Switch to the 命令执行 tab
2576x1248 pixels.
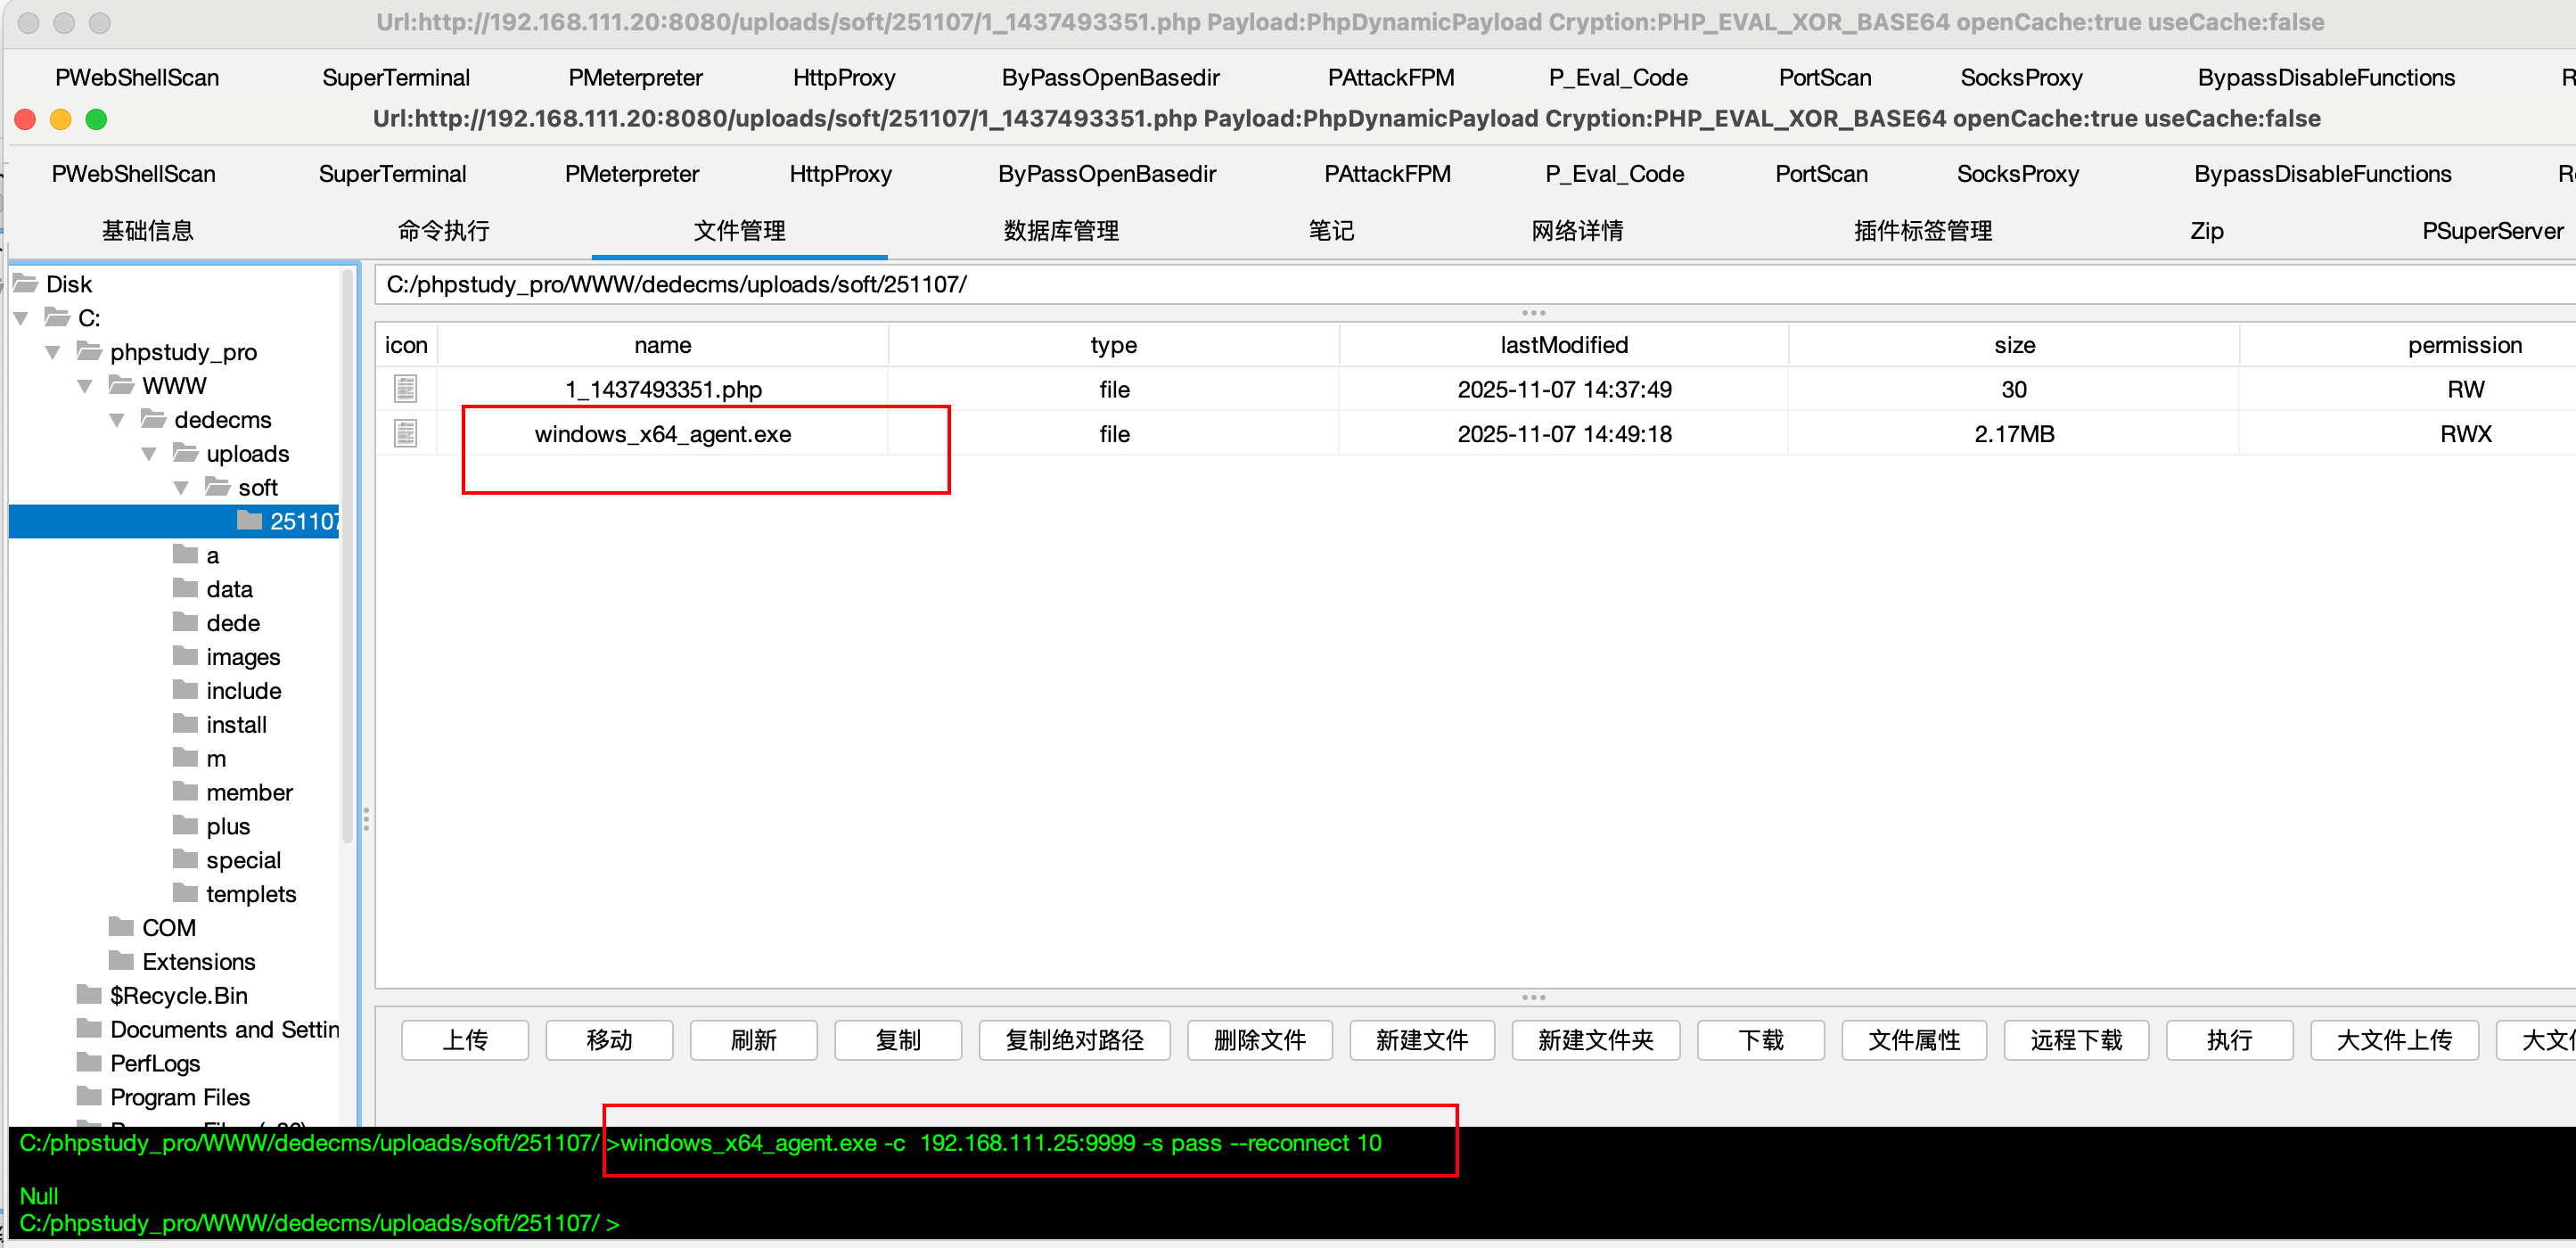(443, 231)
